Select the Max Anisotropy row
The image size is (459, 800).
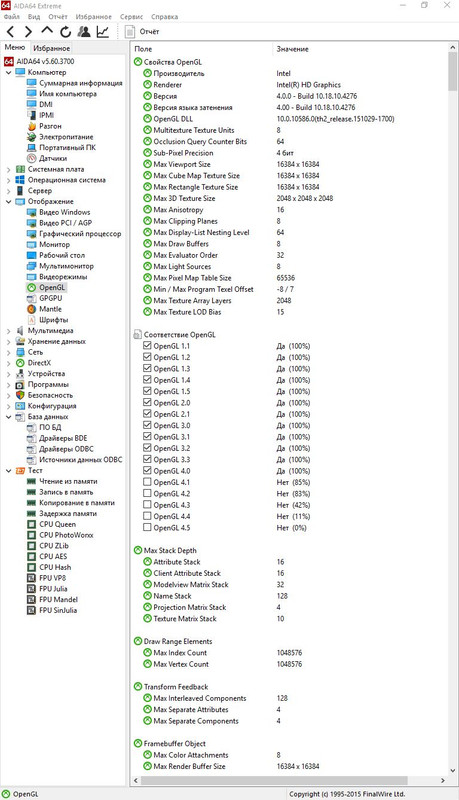tap(289, 210)
